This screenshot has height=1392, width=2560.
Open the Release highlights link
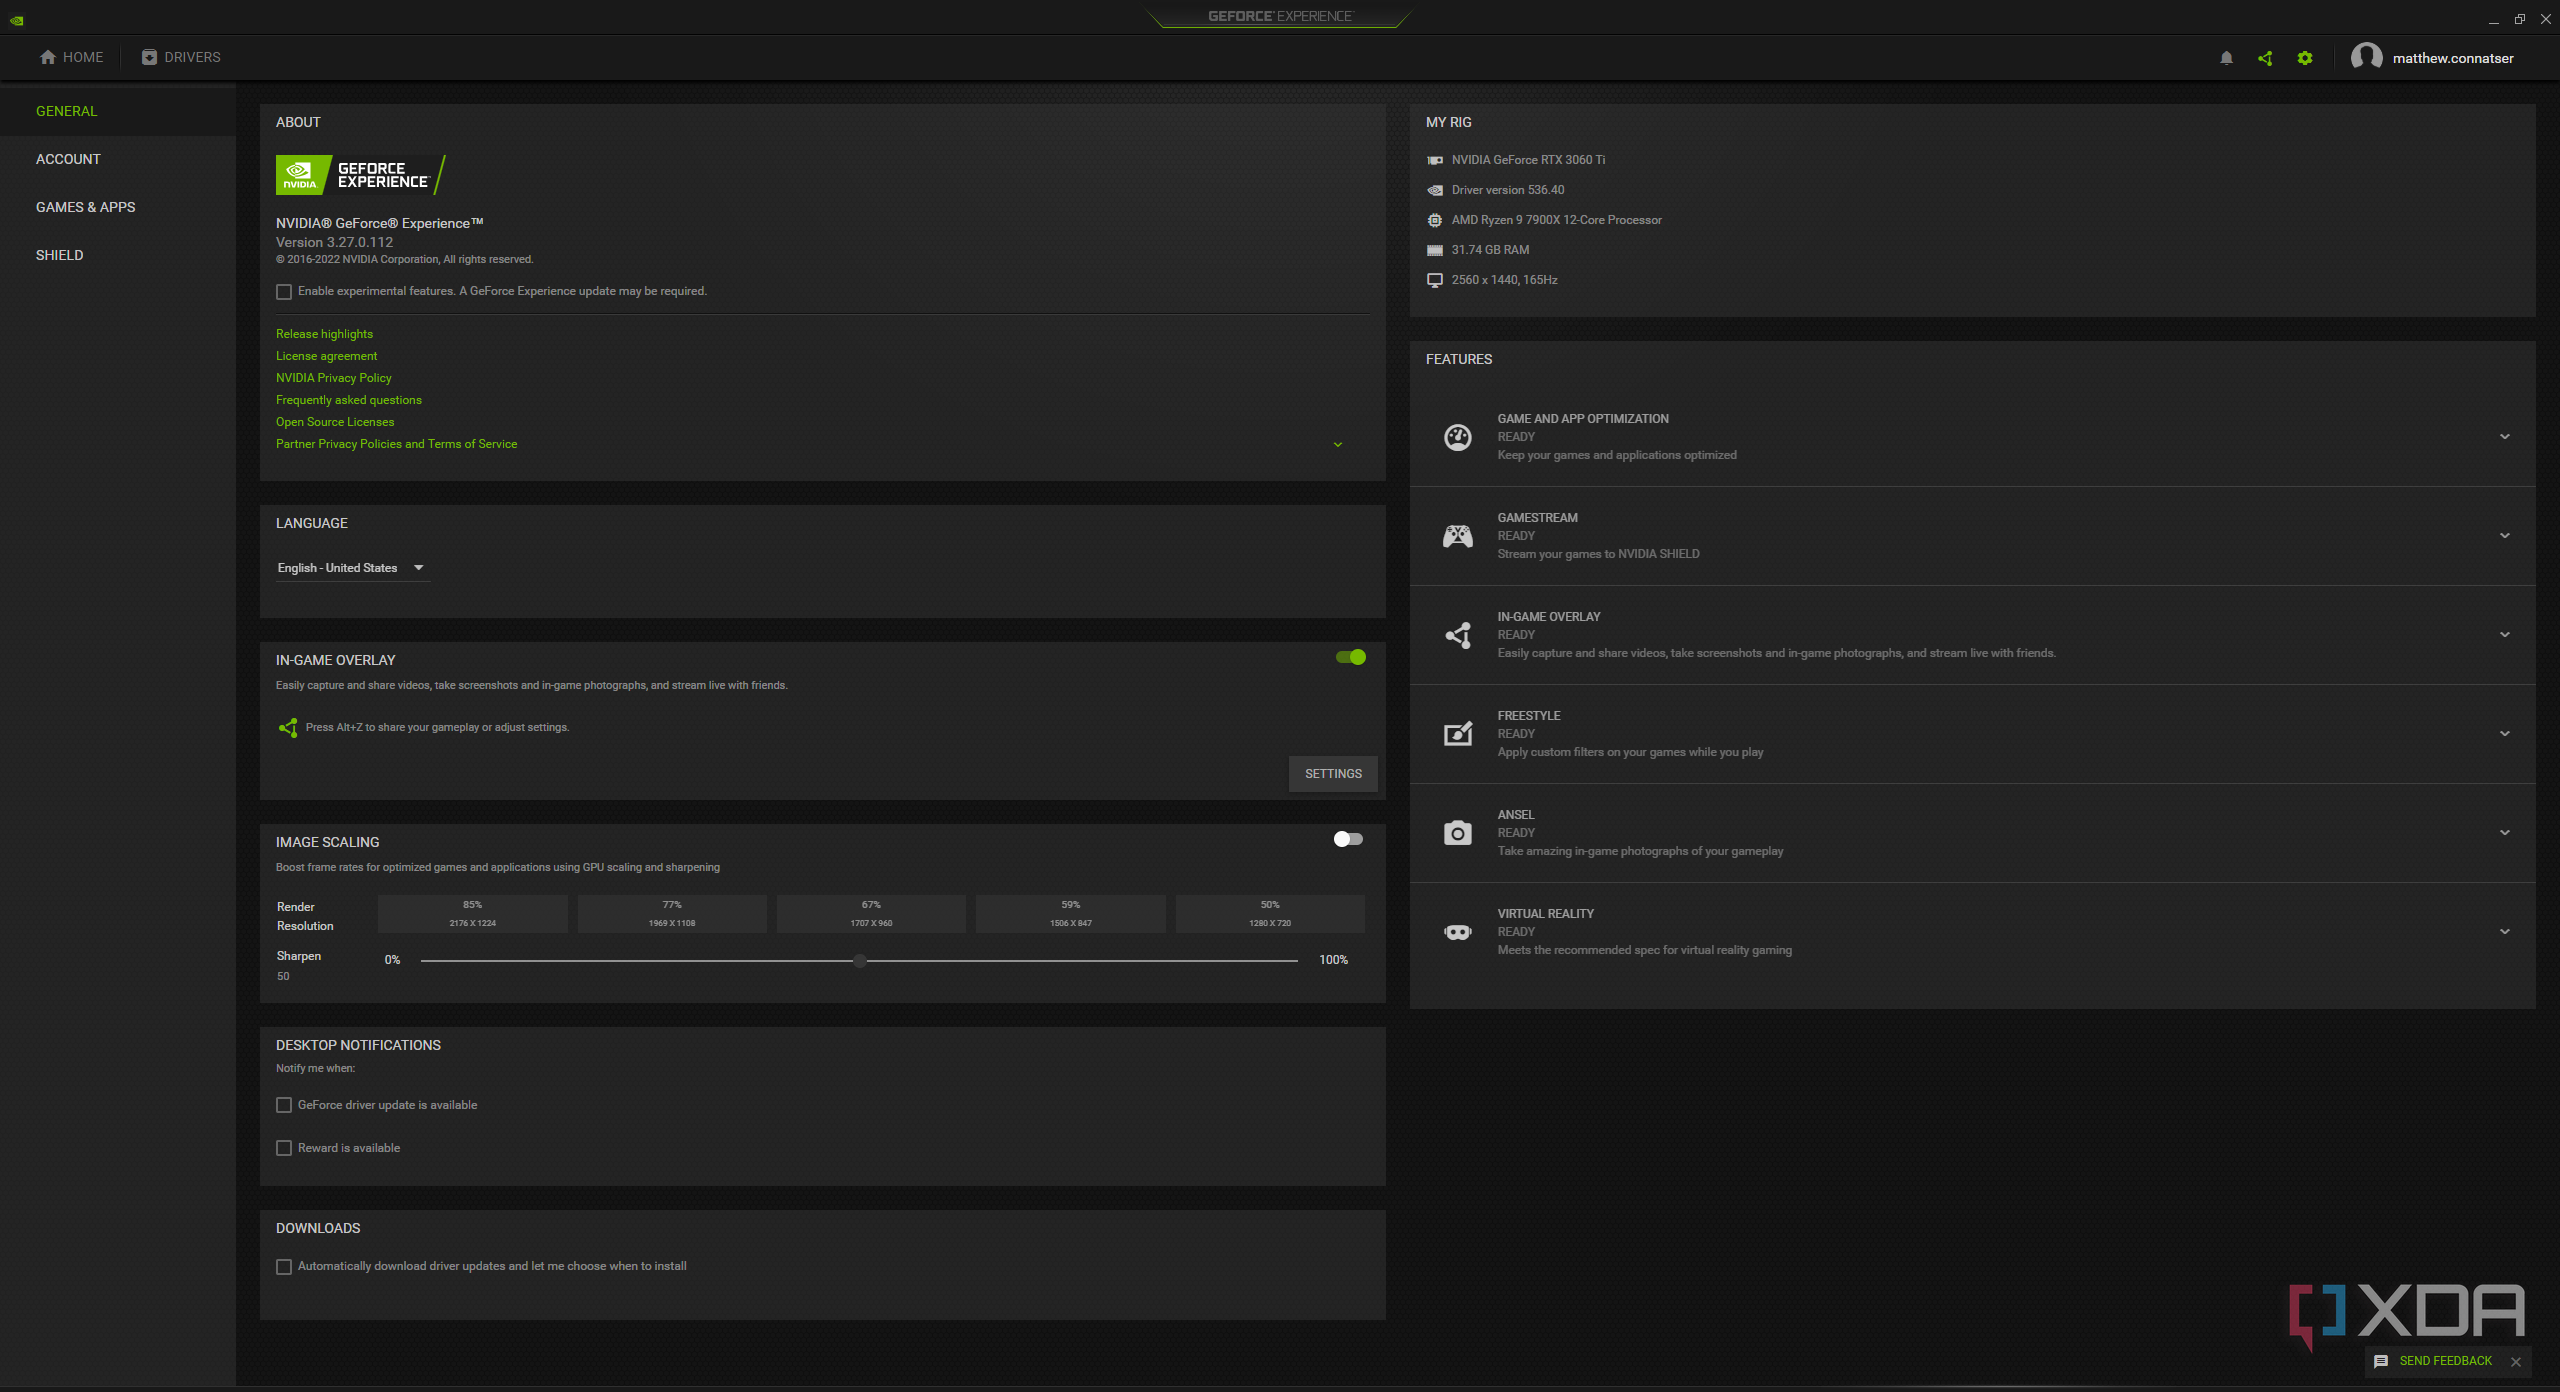pyautogui.click(x=324, y=334)
